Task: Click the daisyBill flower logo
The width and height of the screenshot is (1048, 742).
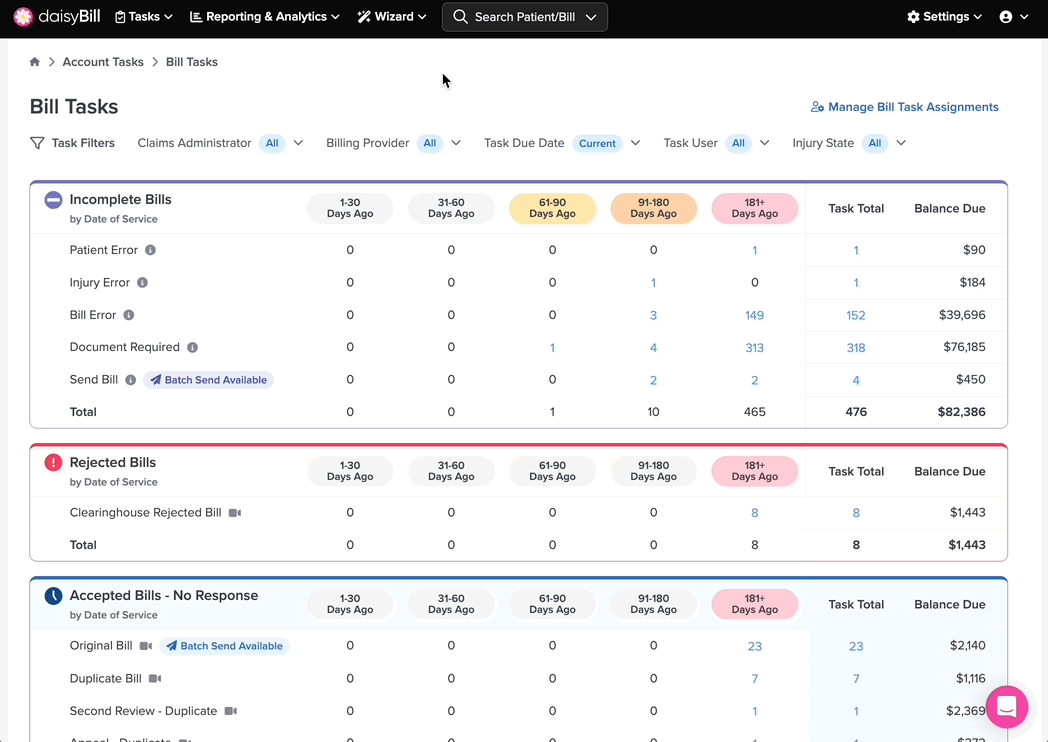Action: pos(23,17)
